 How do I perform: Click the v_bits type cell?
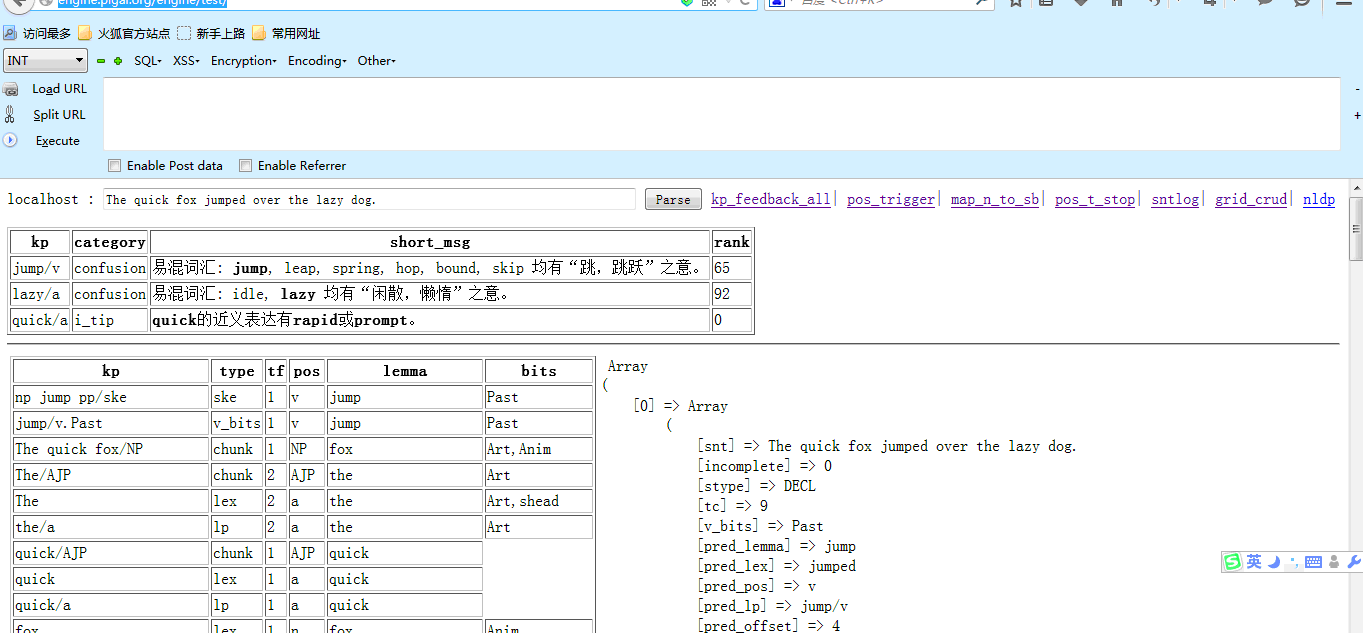coord(238,423)
